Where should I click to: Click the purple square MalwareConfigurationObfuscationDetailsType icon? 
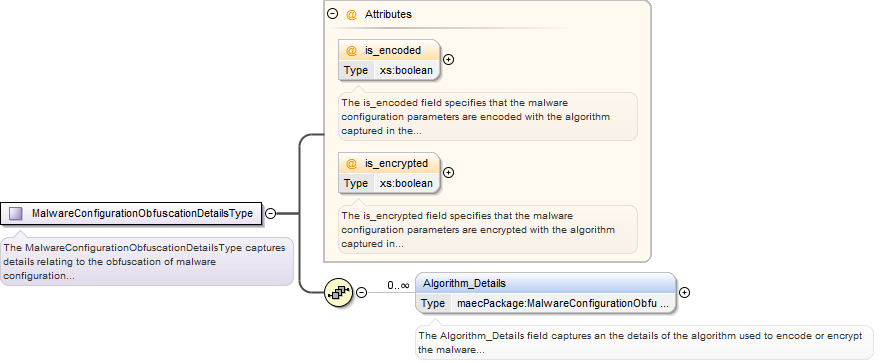pyautogui.click(x=16, y=214)
